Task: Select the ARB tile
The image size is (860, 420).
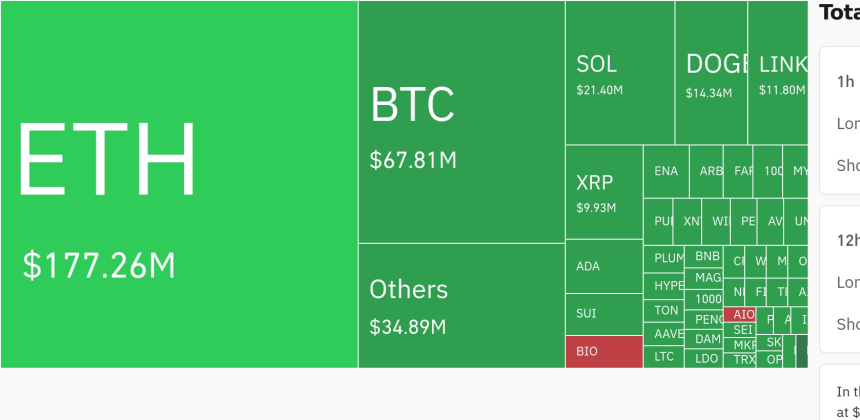Action: click(710, 171)
